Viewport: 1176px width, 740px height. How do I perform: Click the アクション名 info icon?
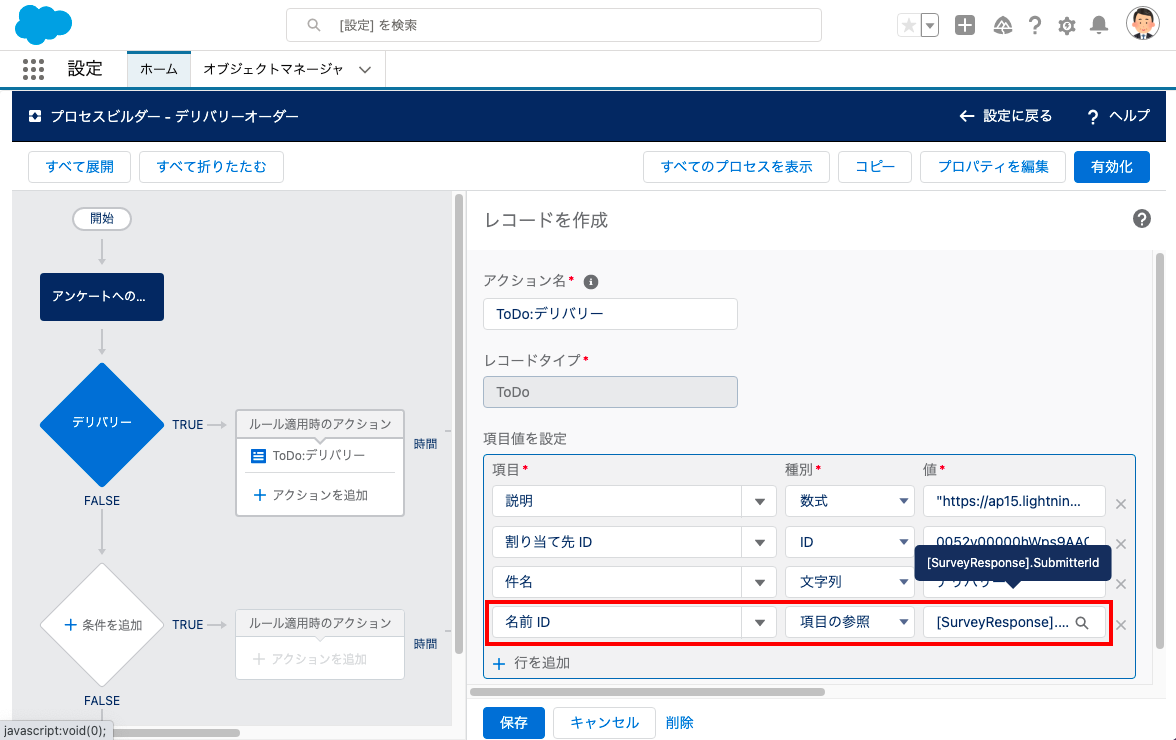pos(591,282)
